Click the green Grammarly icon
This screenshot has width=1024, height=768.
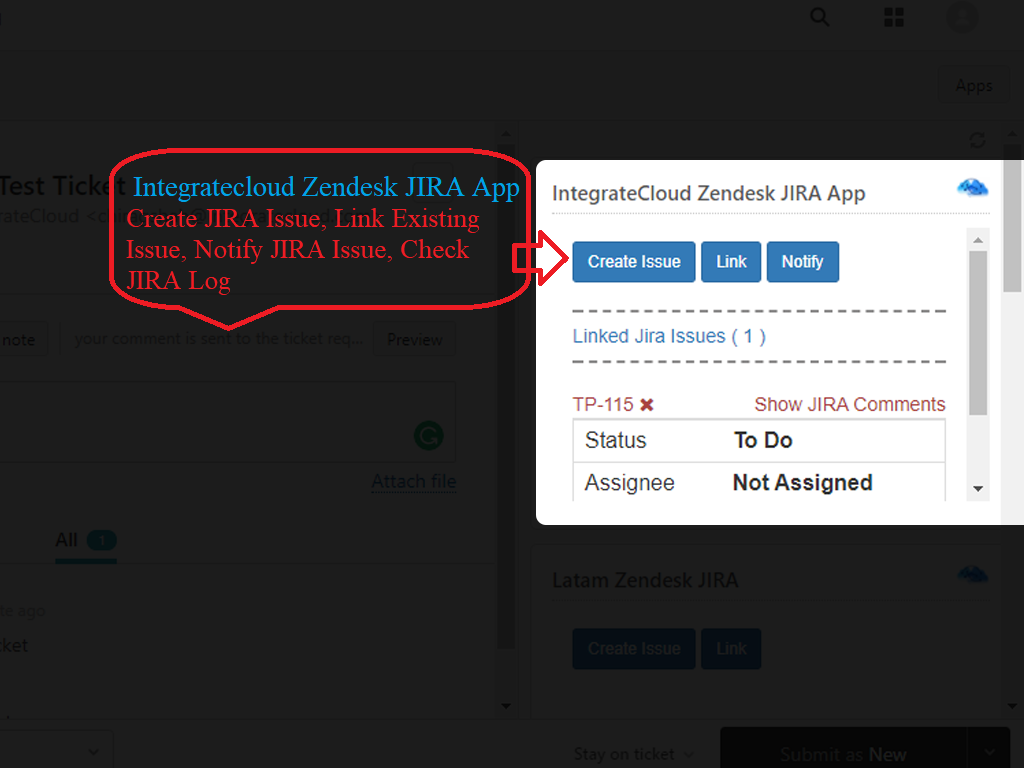429,436
